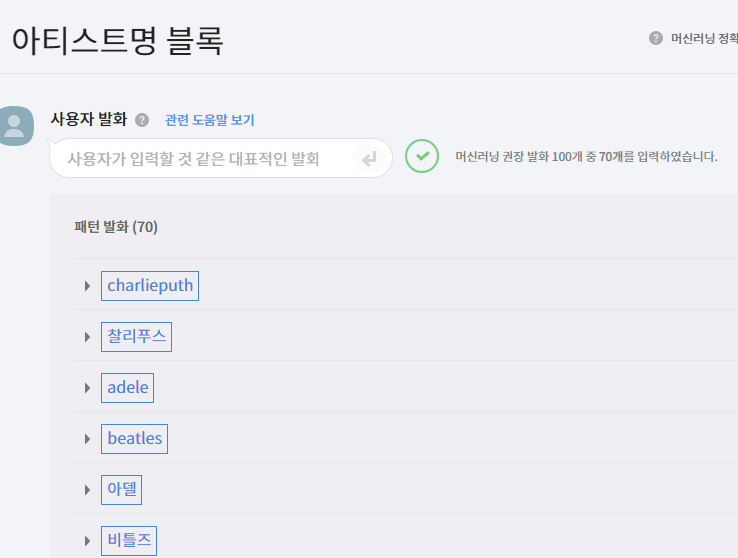The width and height of the screenshot is (738, 558).
Task: Click the green checkmark status icon
Action: coord(422,156)
